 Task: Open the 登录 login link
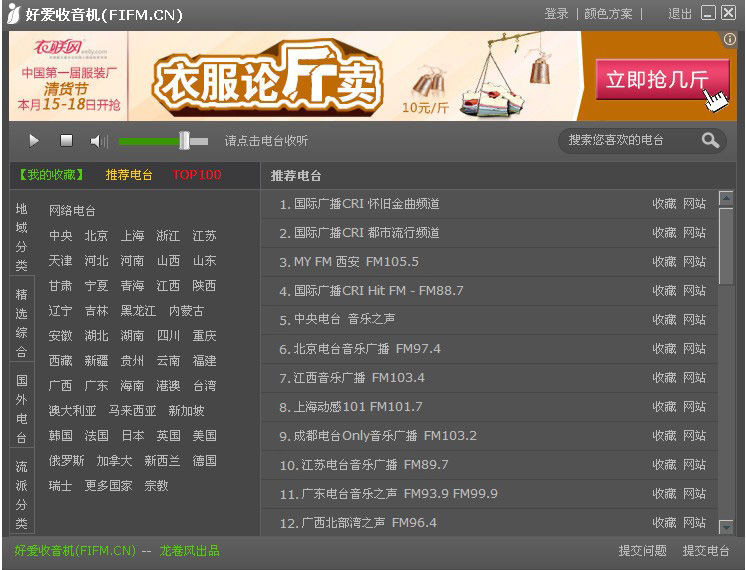[556, 14]
